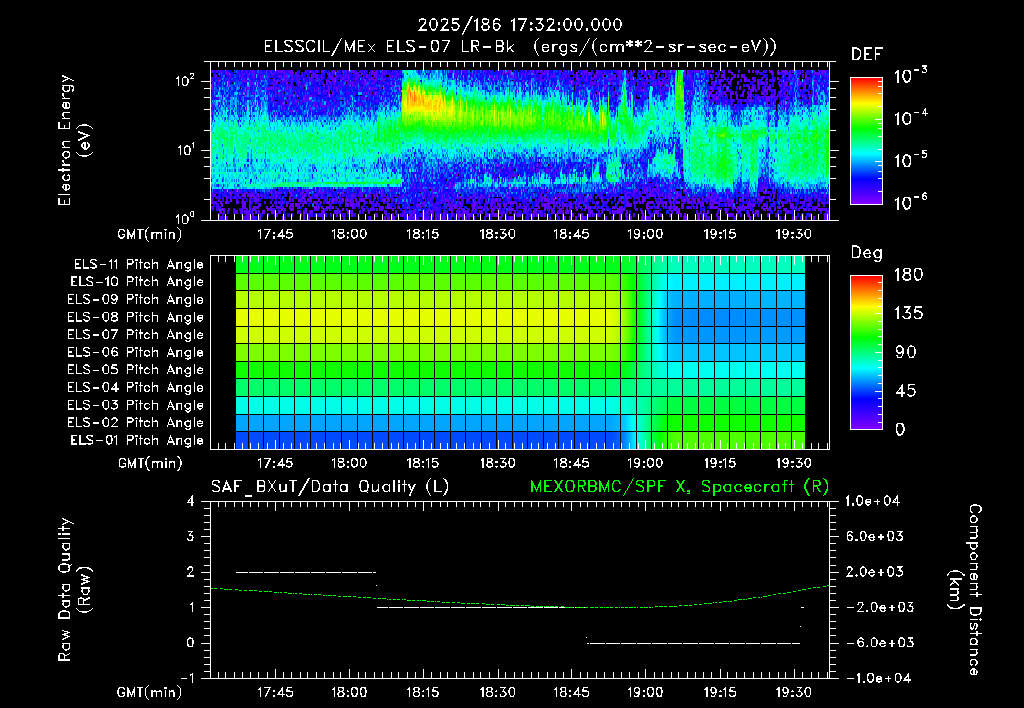Image resolution: width=1024 pixels, height=708 pixels.
Task: Click the ELS-07 Pitch Angle row label
Action: pos(136,334)
